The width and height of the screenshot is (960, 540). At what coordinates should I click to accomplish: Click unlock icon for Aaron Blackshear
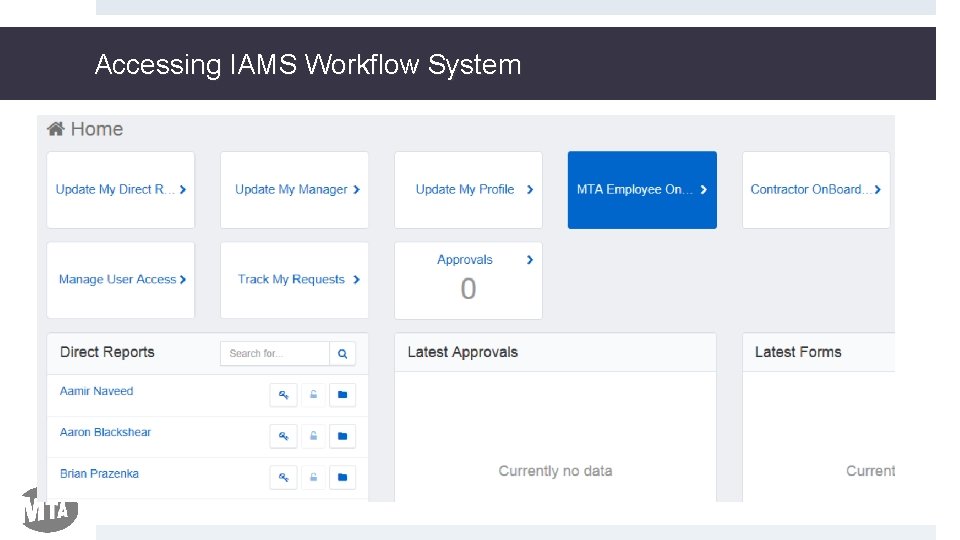pyautogui.click(x=313, y=436)
